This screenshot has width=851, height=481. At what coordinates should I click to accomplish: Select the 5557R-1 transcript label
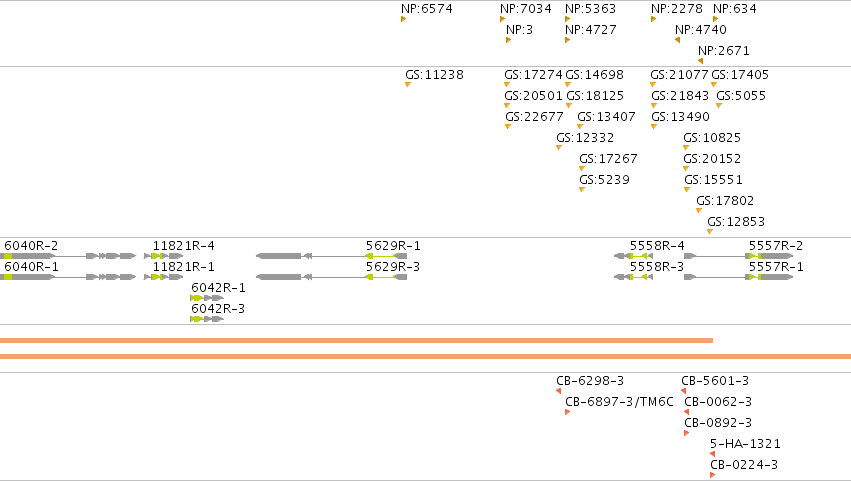point(776,267)
